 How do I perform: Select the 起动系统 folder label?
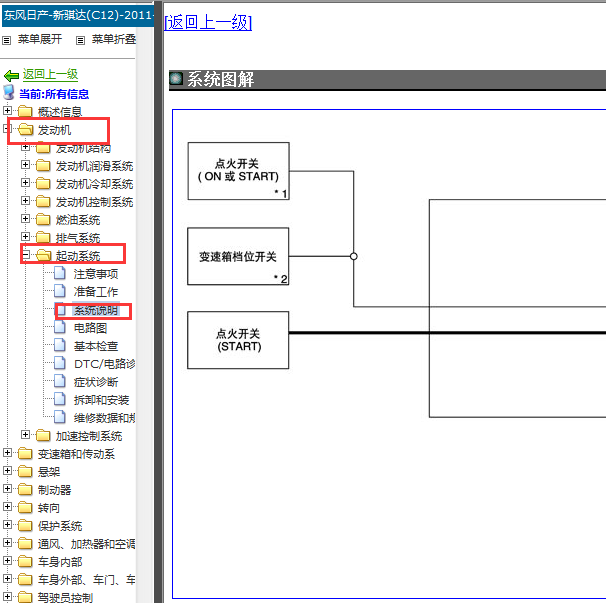point(78,256)
